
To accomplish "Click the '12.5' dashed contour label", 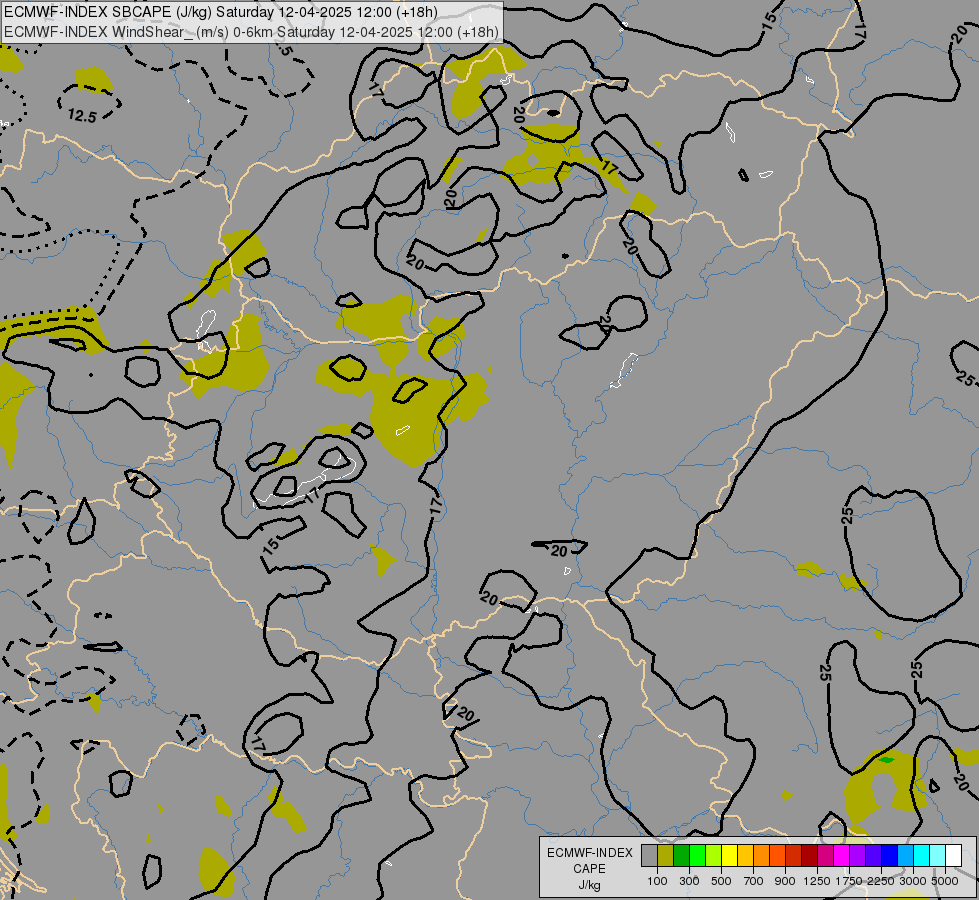I will (82, 116).
